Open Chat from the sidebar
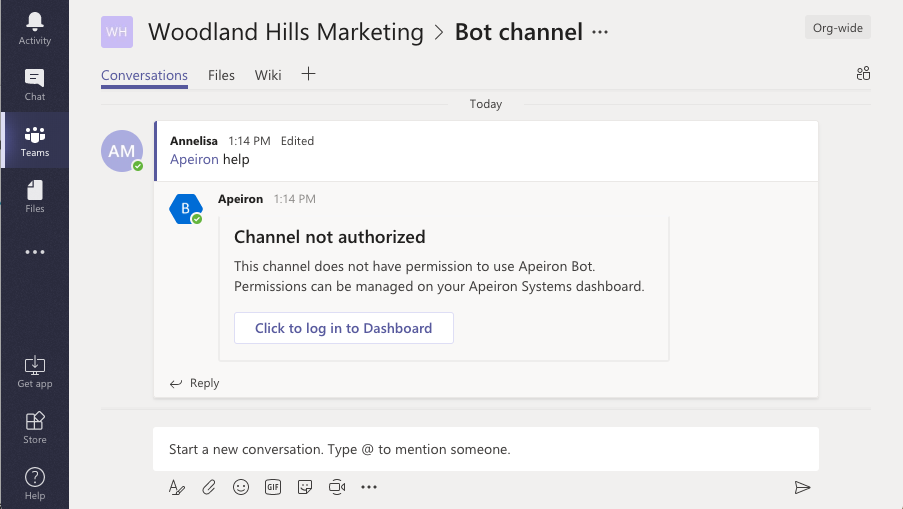Image resolution: width=903 pixels, height=509 pixels. [x=35, y=85]
